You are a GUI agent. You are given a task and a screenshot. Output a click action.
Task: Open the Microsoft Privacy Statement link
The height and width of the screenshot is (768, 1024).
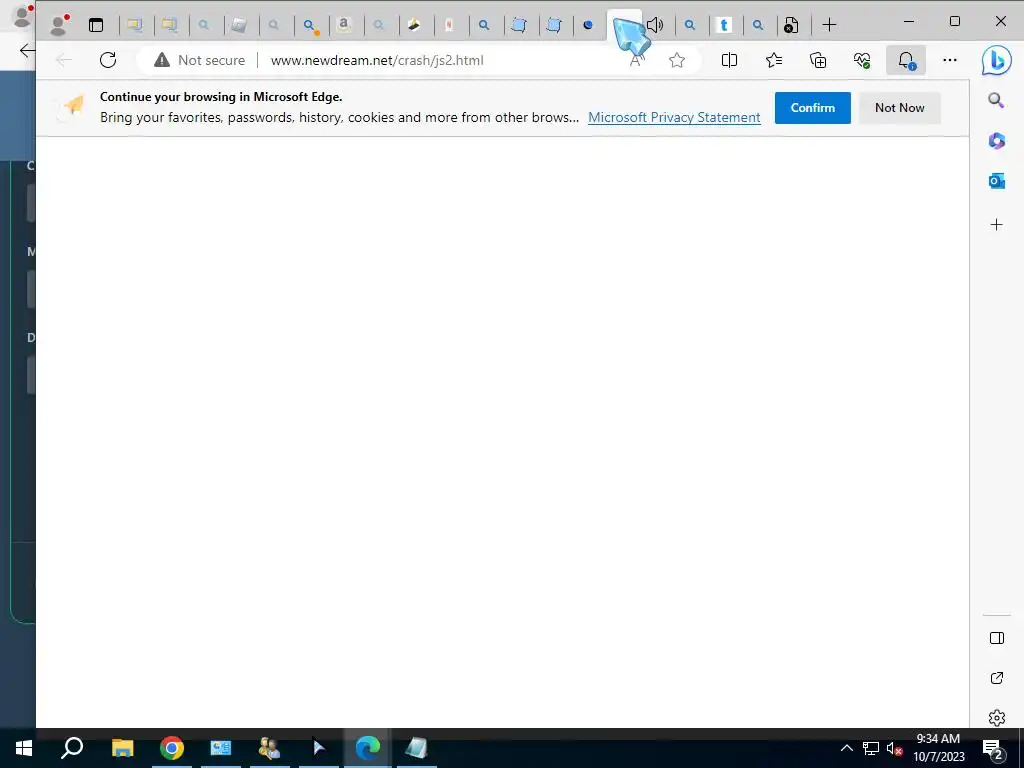[674, 118]
